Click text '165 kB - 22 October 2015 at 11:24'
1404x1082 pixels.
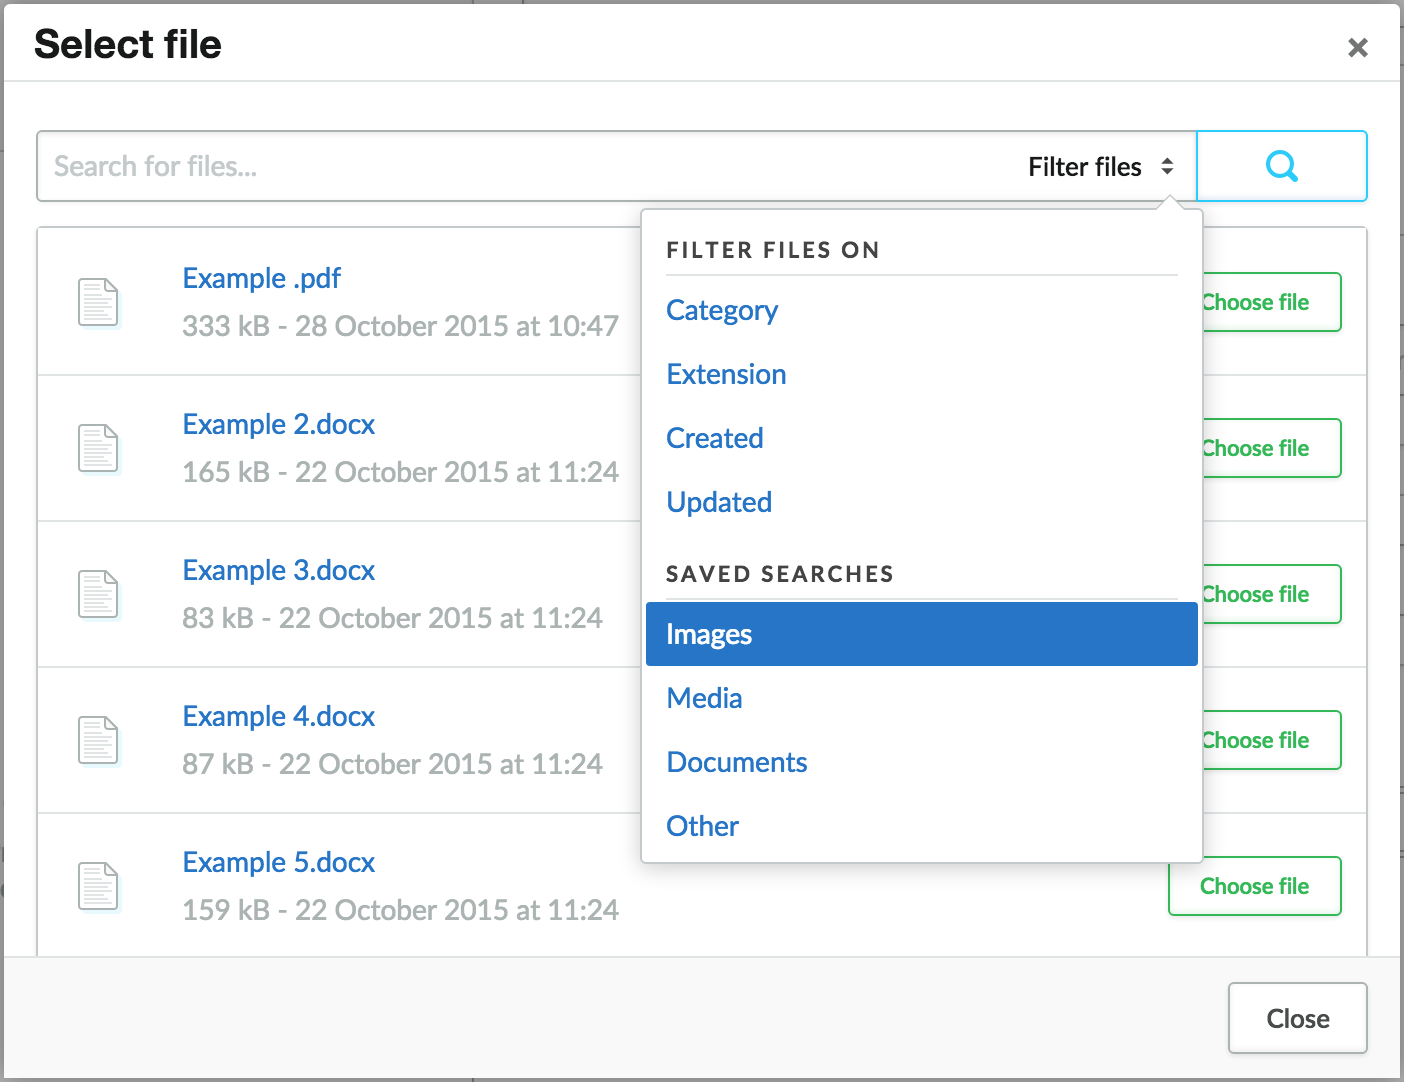400,472
